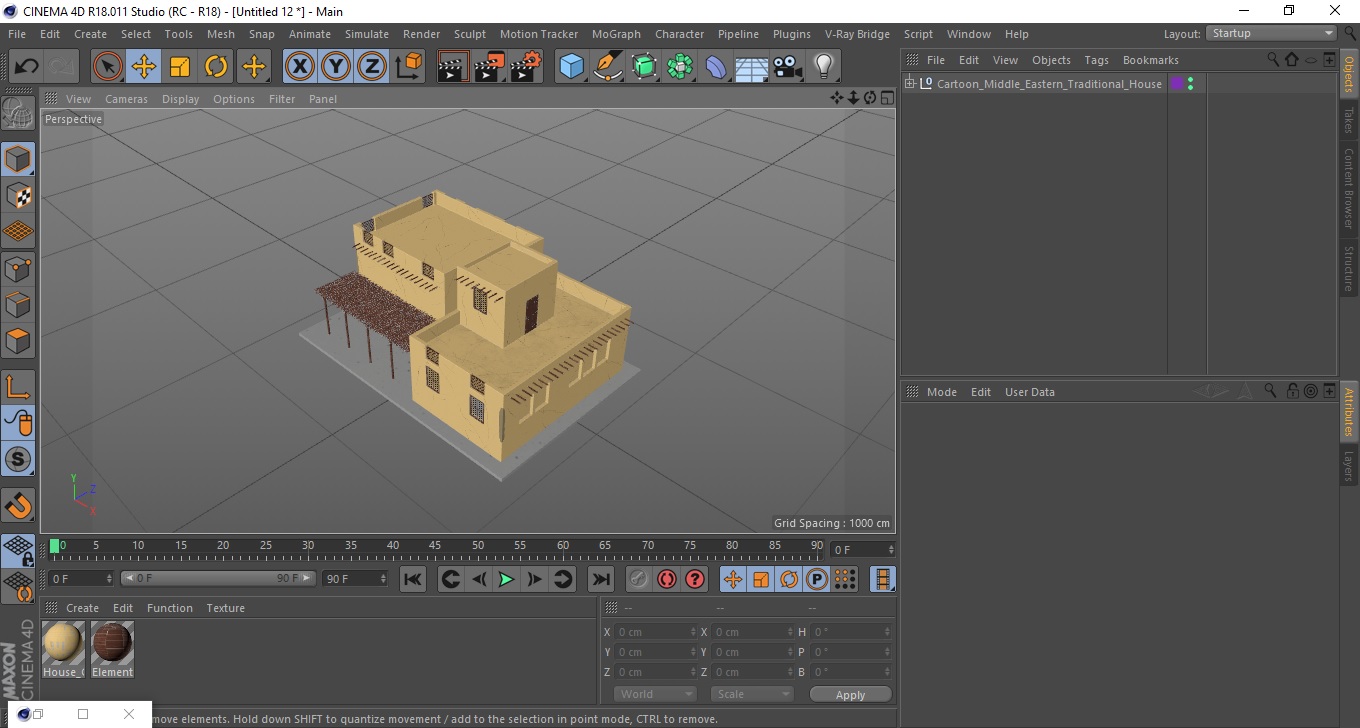Image resolution: width=1360 pixels, height=728 pixels.
Task: Toggle the Tweak mode mouse icon
Action: 18,423
